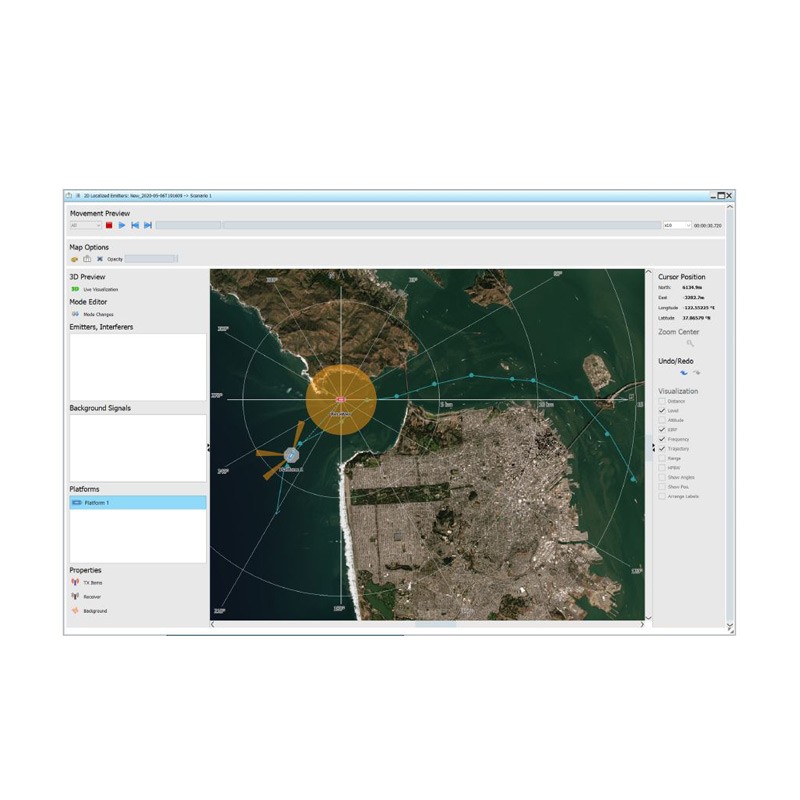Tick the Arrange Labels checkbox
Screen dimensions: 800x800
pos(661,496)
